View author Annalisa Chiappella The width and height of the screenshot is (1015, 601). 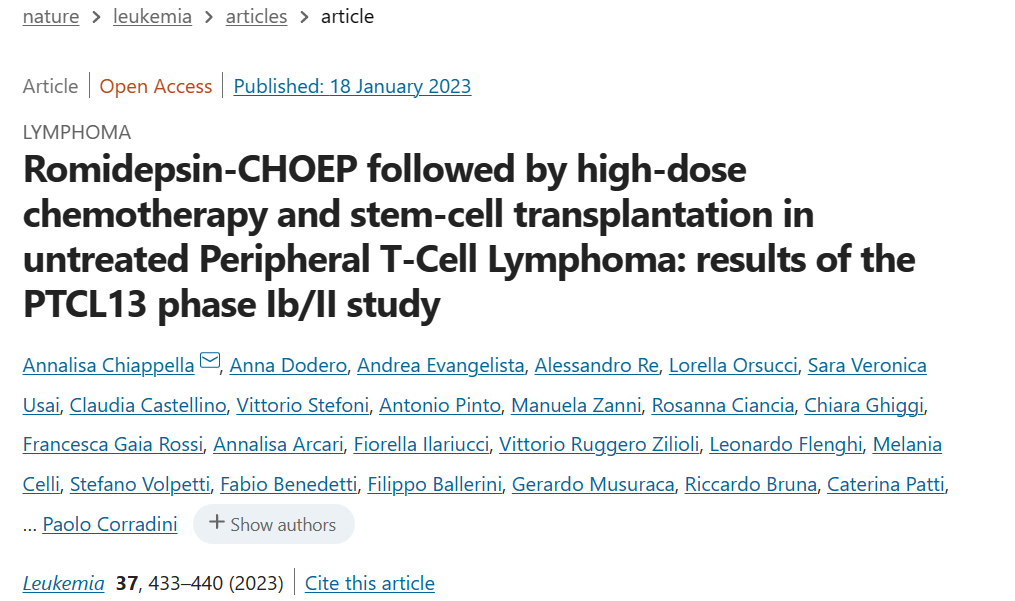[108, 365]
